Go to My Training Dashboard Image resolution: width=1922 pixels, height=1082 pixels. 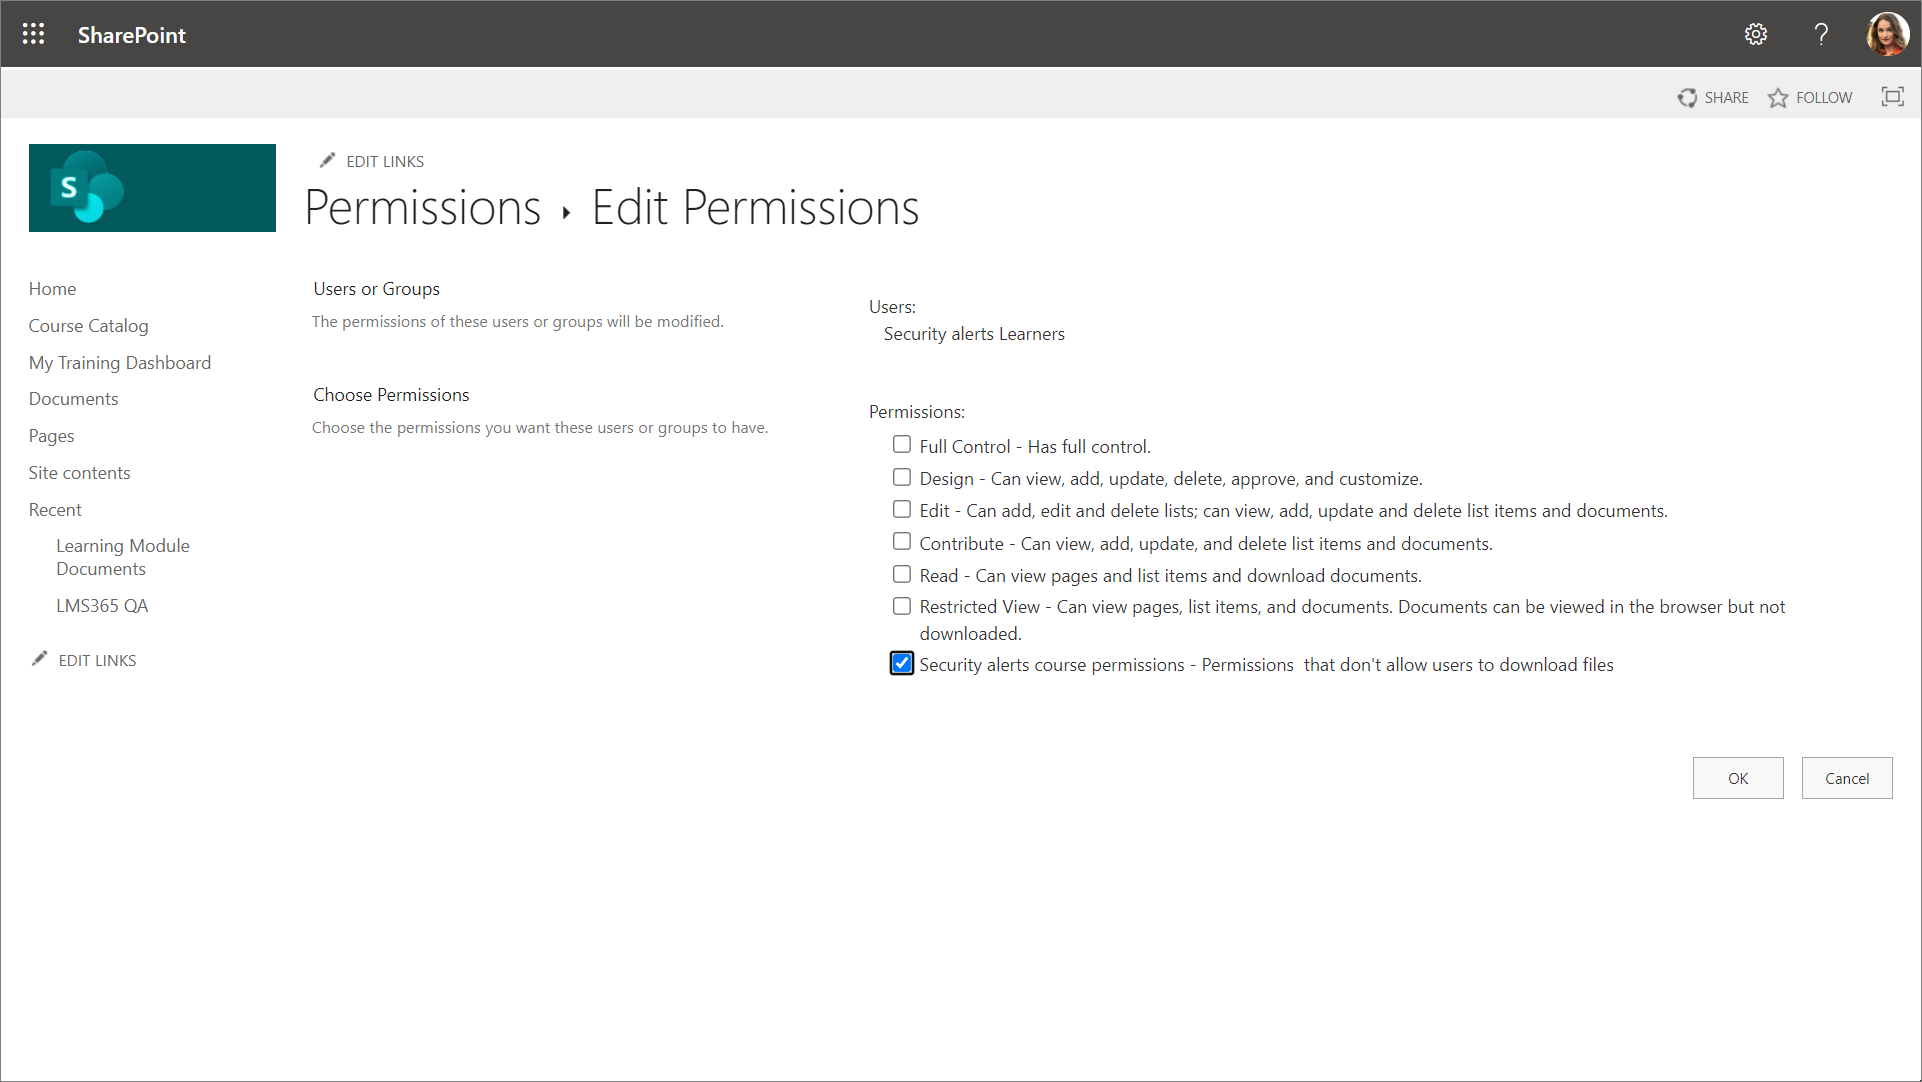tap(120, 363)
